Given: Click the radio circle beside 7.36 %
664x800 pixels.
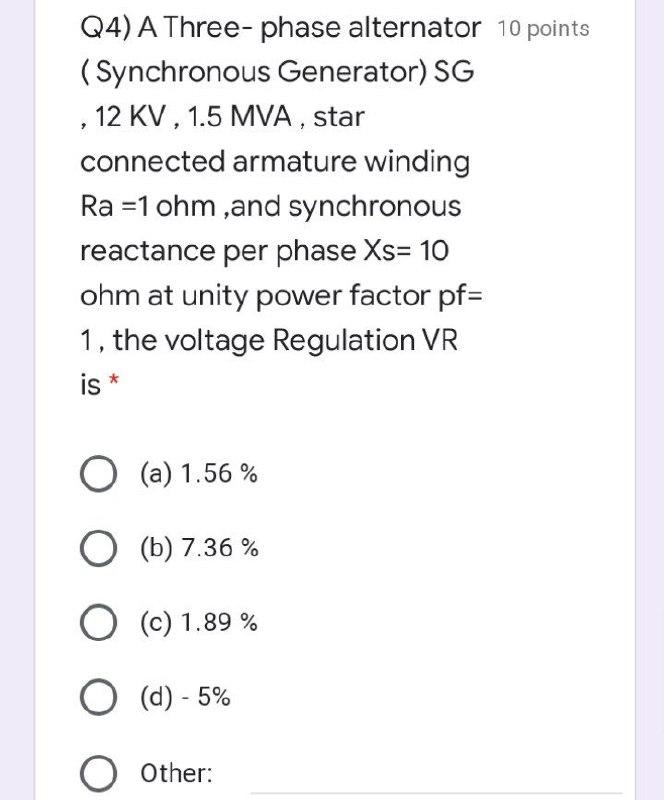Looking at the screenshot, I should (x=98, y=548).
